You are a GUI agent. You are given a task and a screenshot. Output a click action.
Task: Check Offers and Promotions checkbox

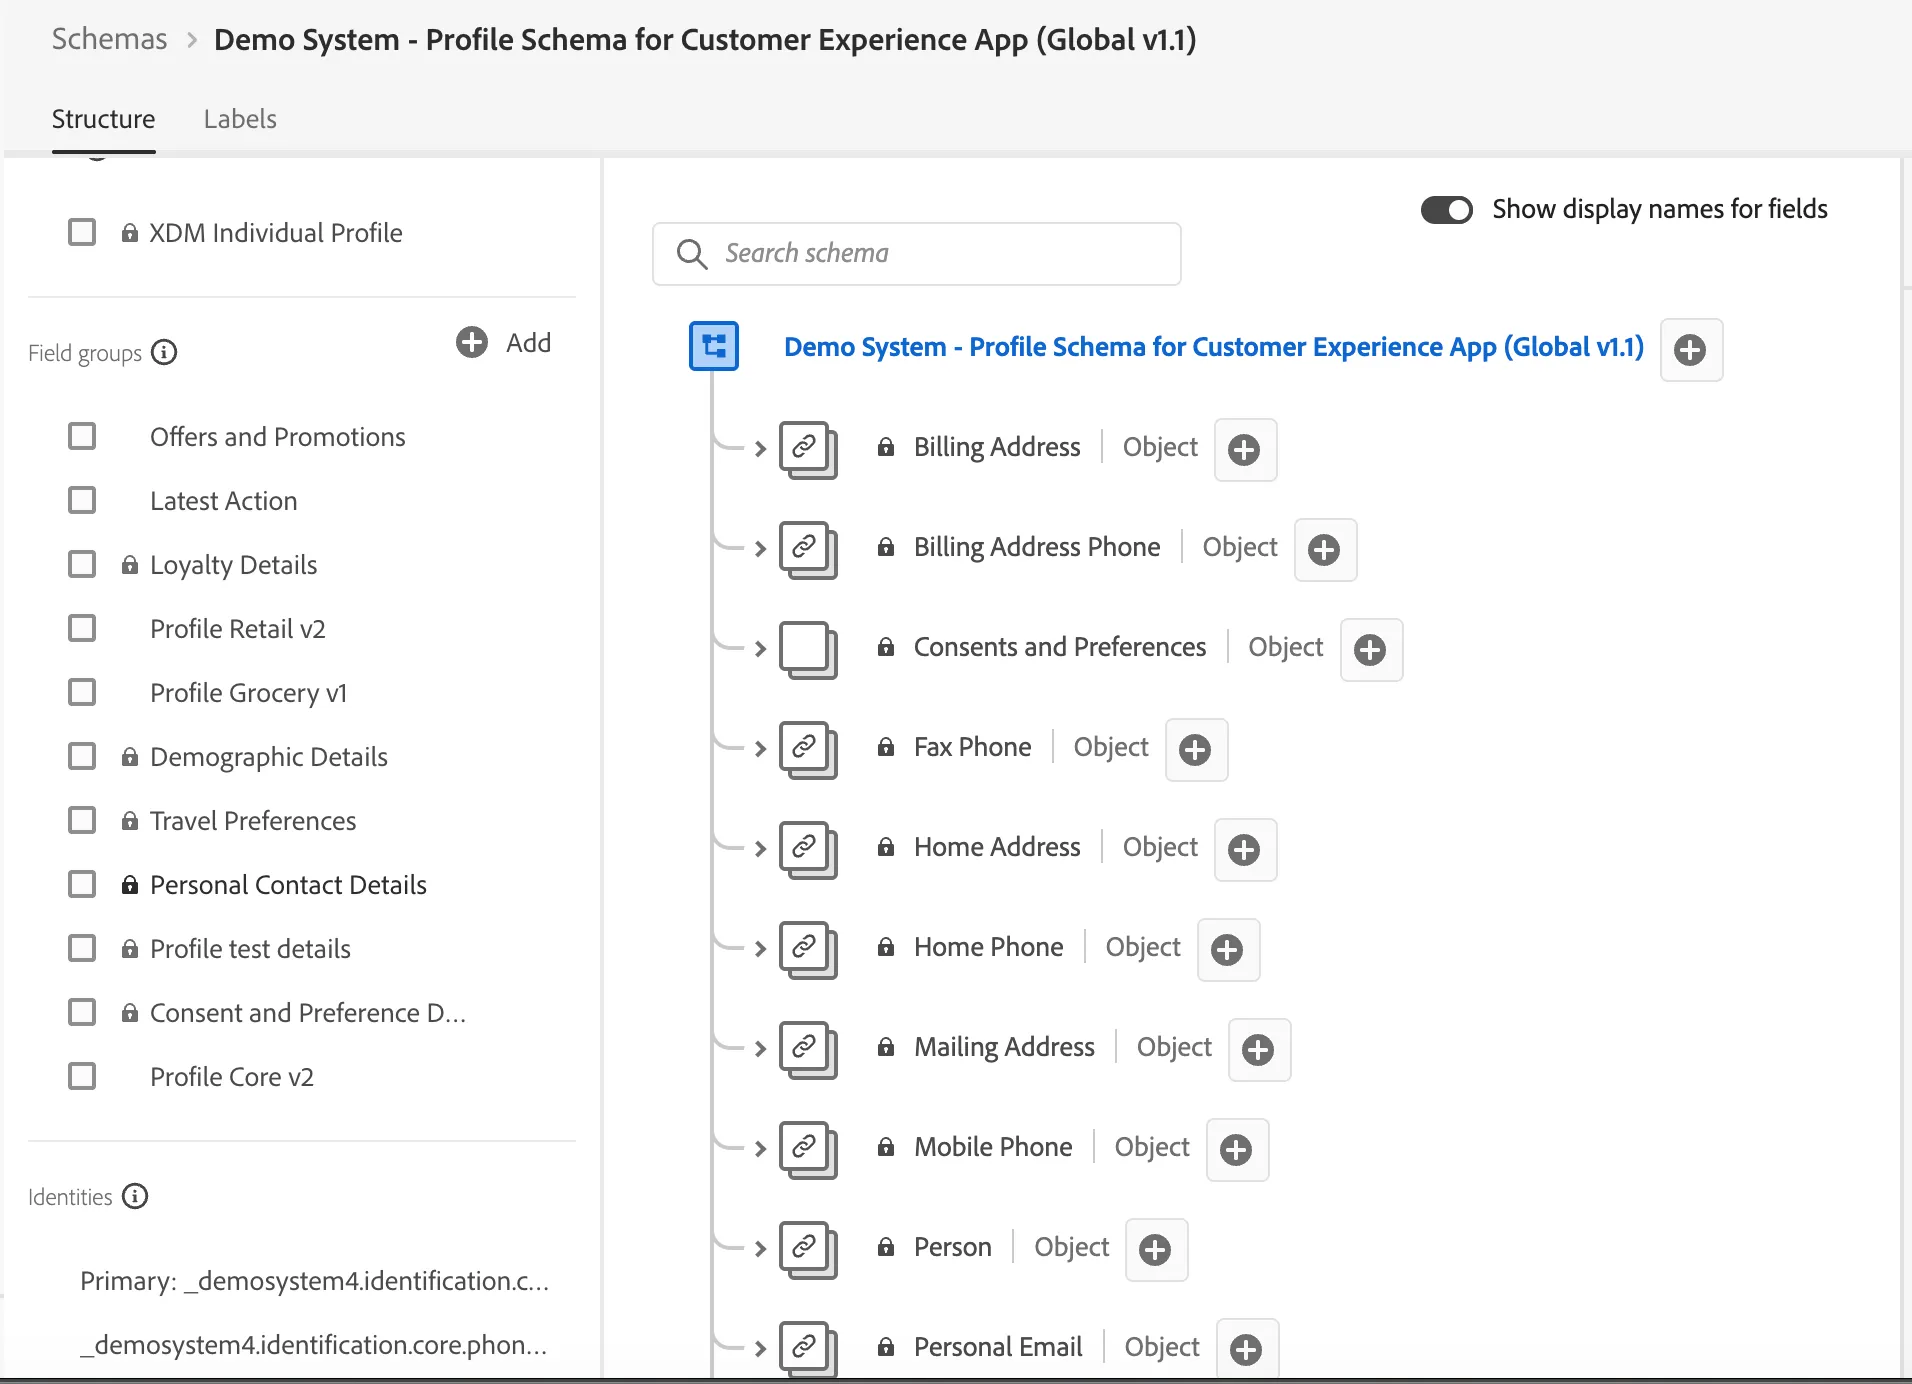[82, 436]
